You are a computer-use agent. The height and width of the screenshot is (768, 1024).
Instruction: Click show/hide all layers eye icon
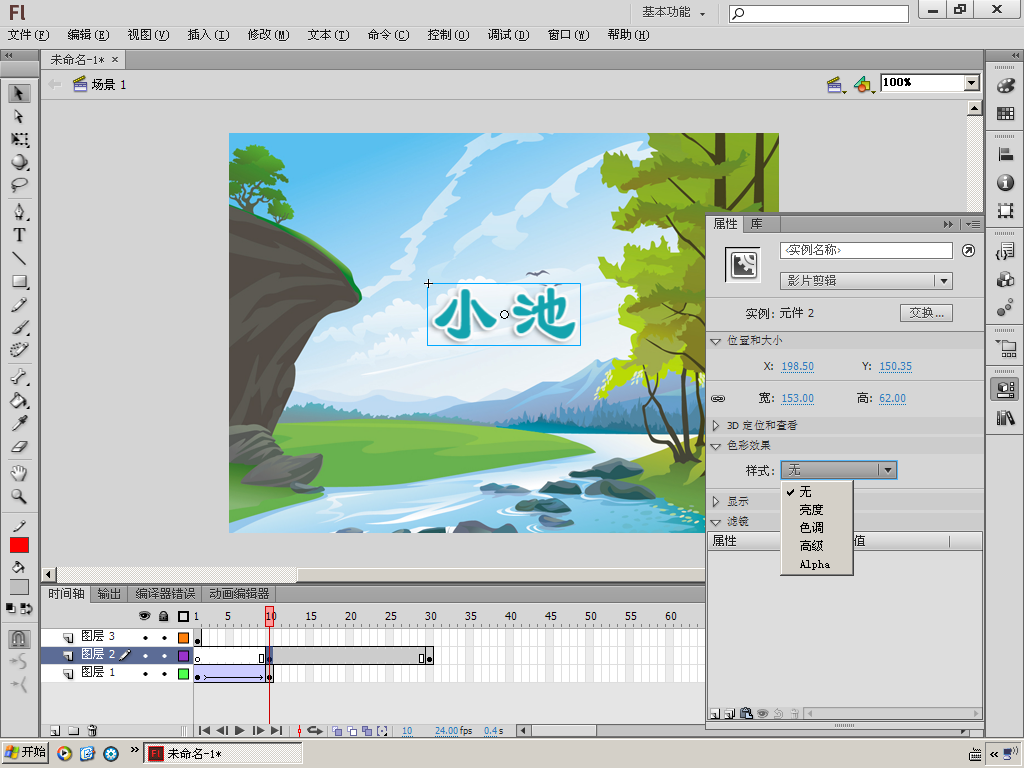point(145,616)
